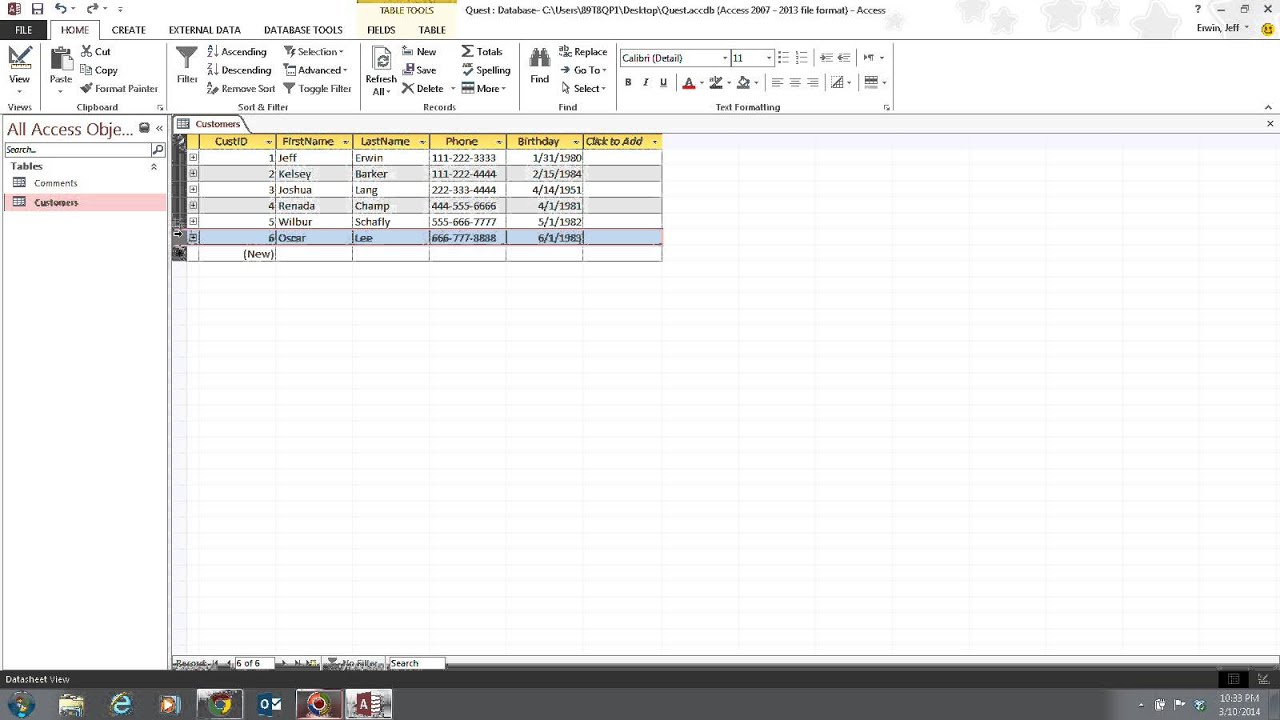Click the Copy command
Image resolution: width=1280 pixels, height=720 pixels.
click(99, 70)
